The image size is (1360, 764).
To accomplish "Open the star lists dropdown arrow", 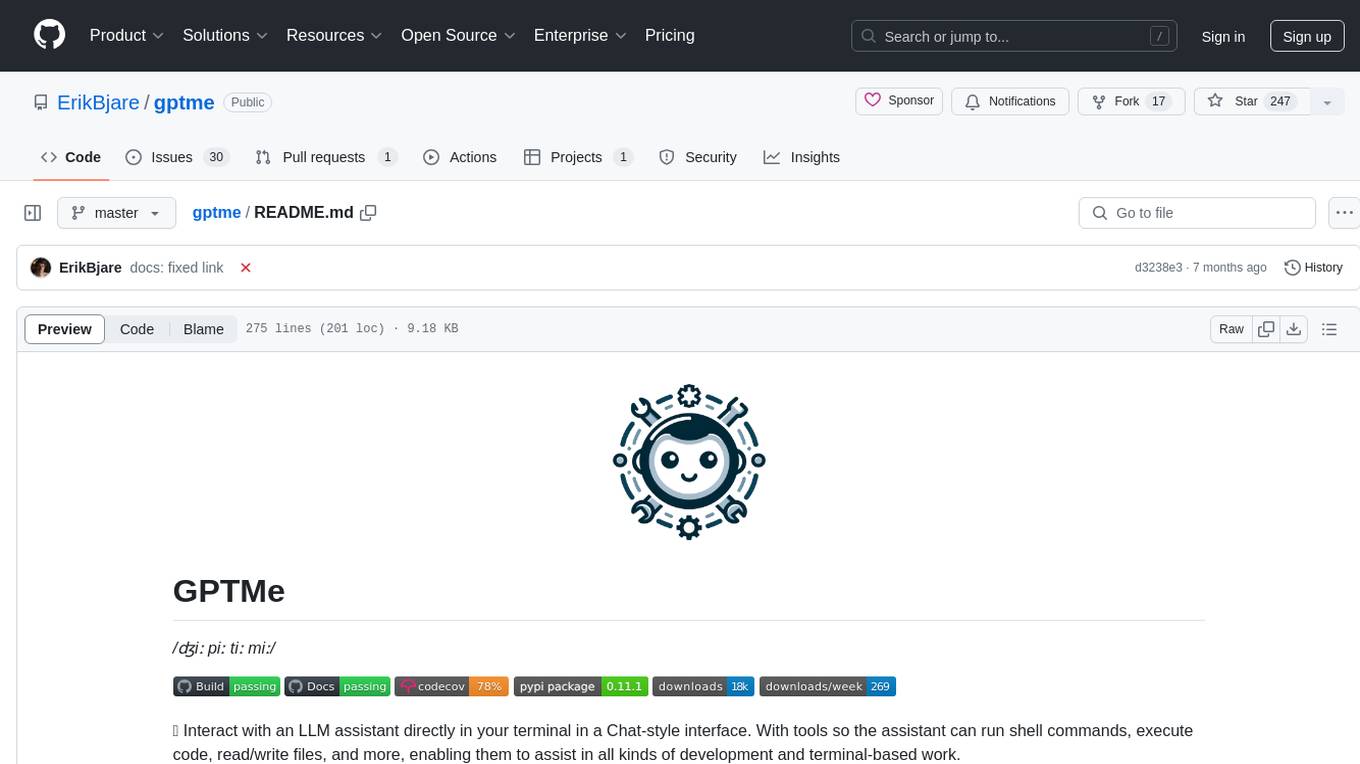I will point(1327,102).
